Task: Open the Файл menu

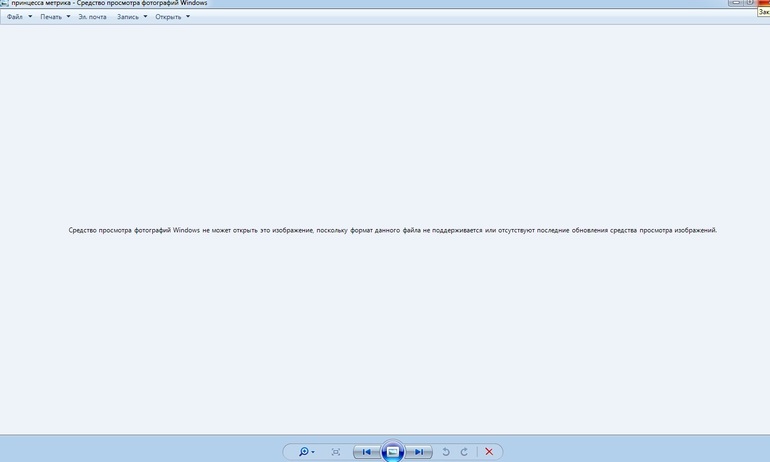Action: click(14, 17)
